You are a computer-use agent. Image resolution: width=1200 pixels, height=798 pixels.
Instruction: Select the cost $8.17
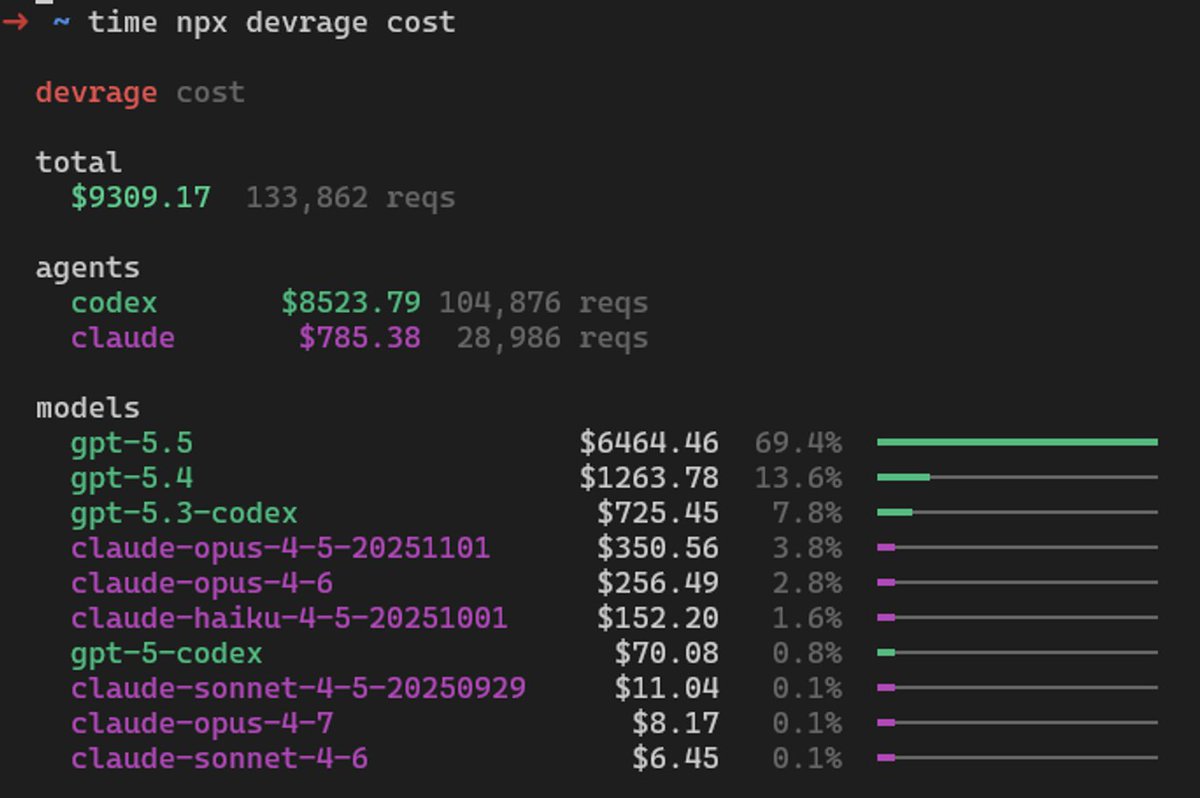coord(676,723)
